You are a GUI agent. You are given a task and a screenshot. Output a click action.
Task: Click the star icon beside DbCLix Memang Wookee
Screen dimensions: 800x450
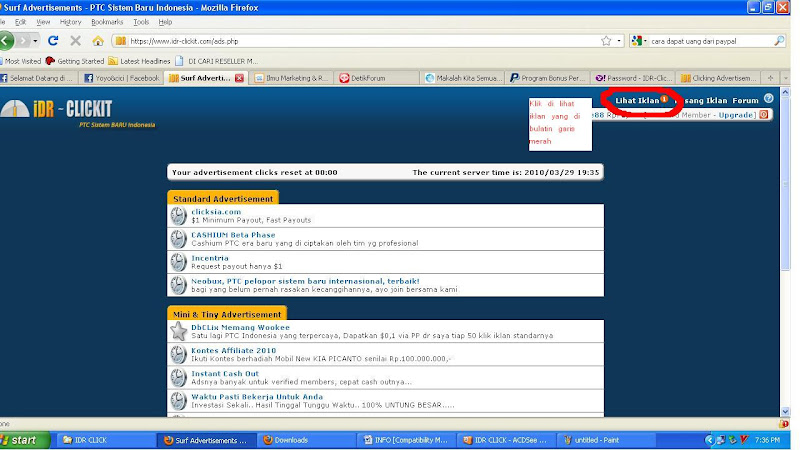[179, 331]
